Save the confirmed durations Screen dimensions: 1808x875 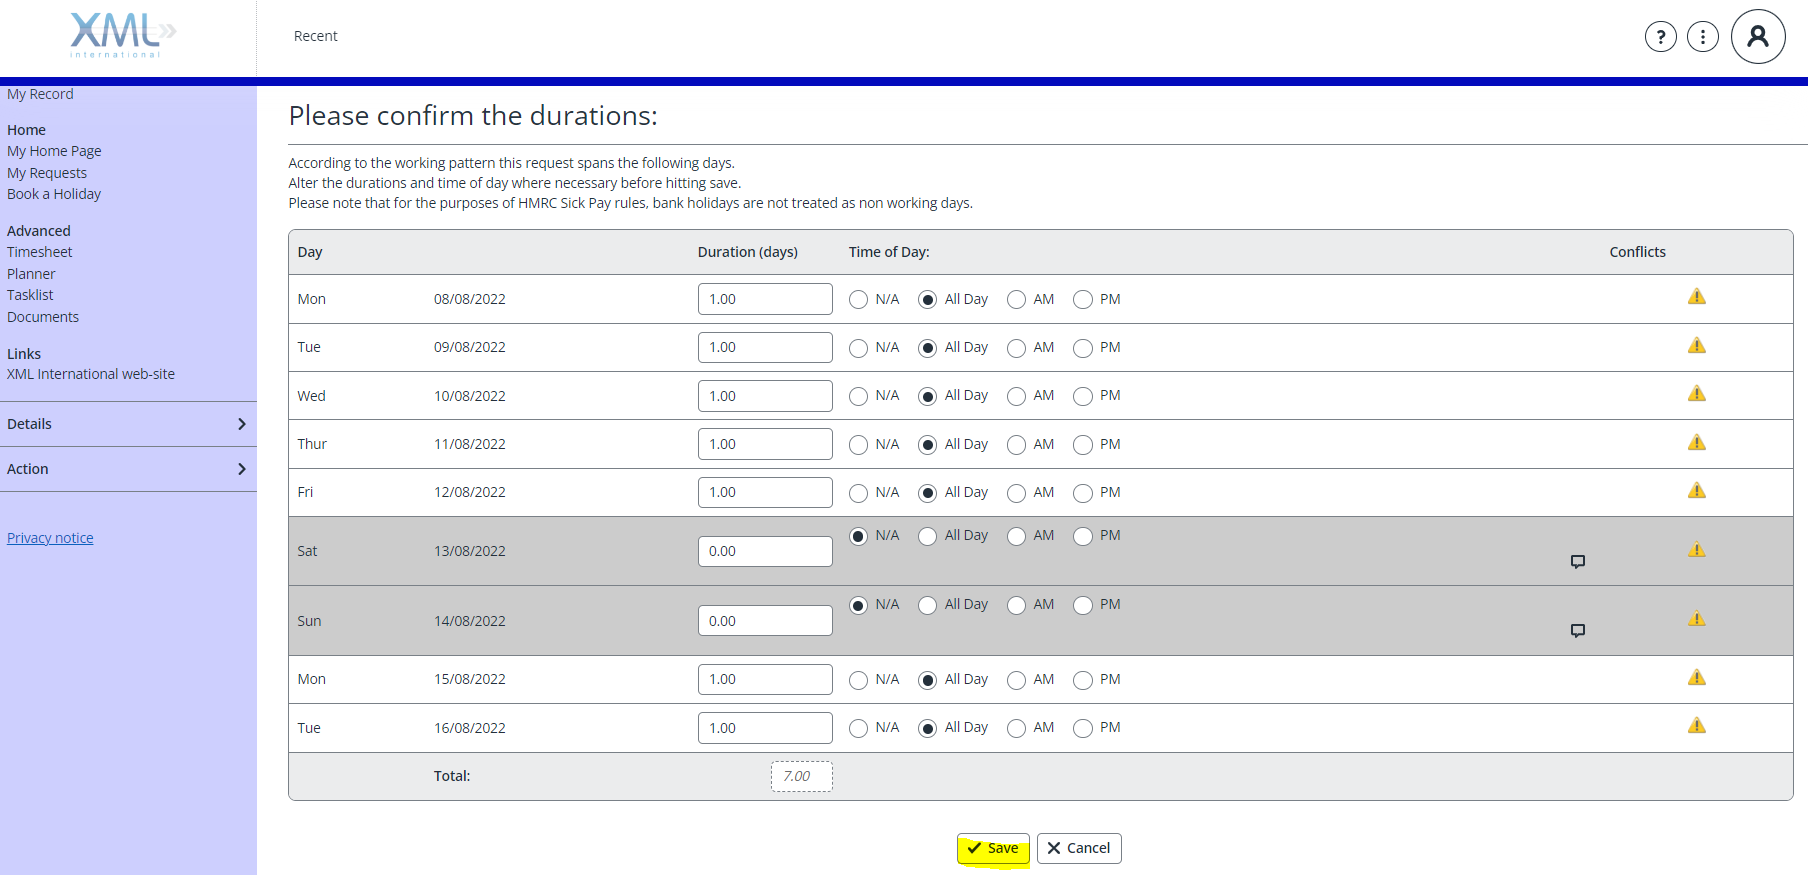coord(993,848)
